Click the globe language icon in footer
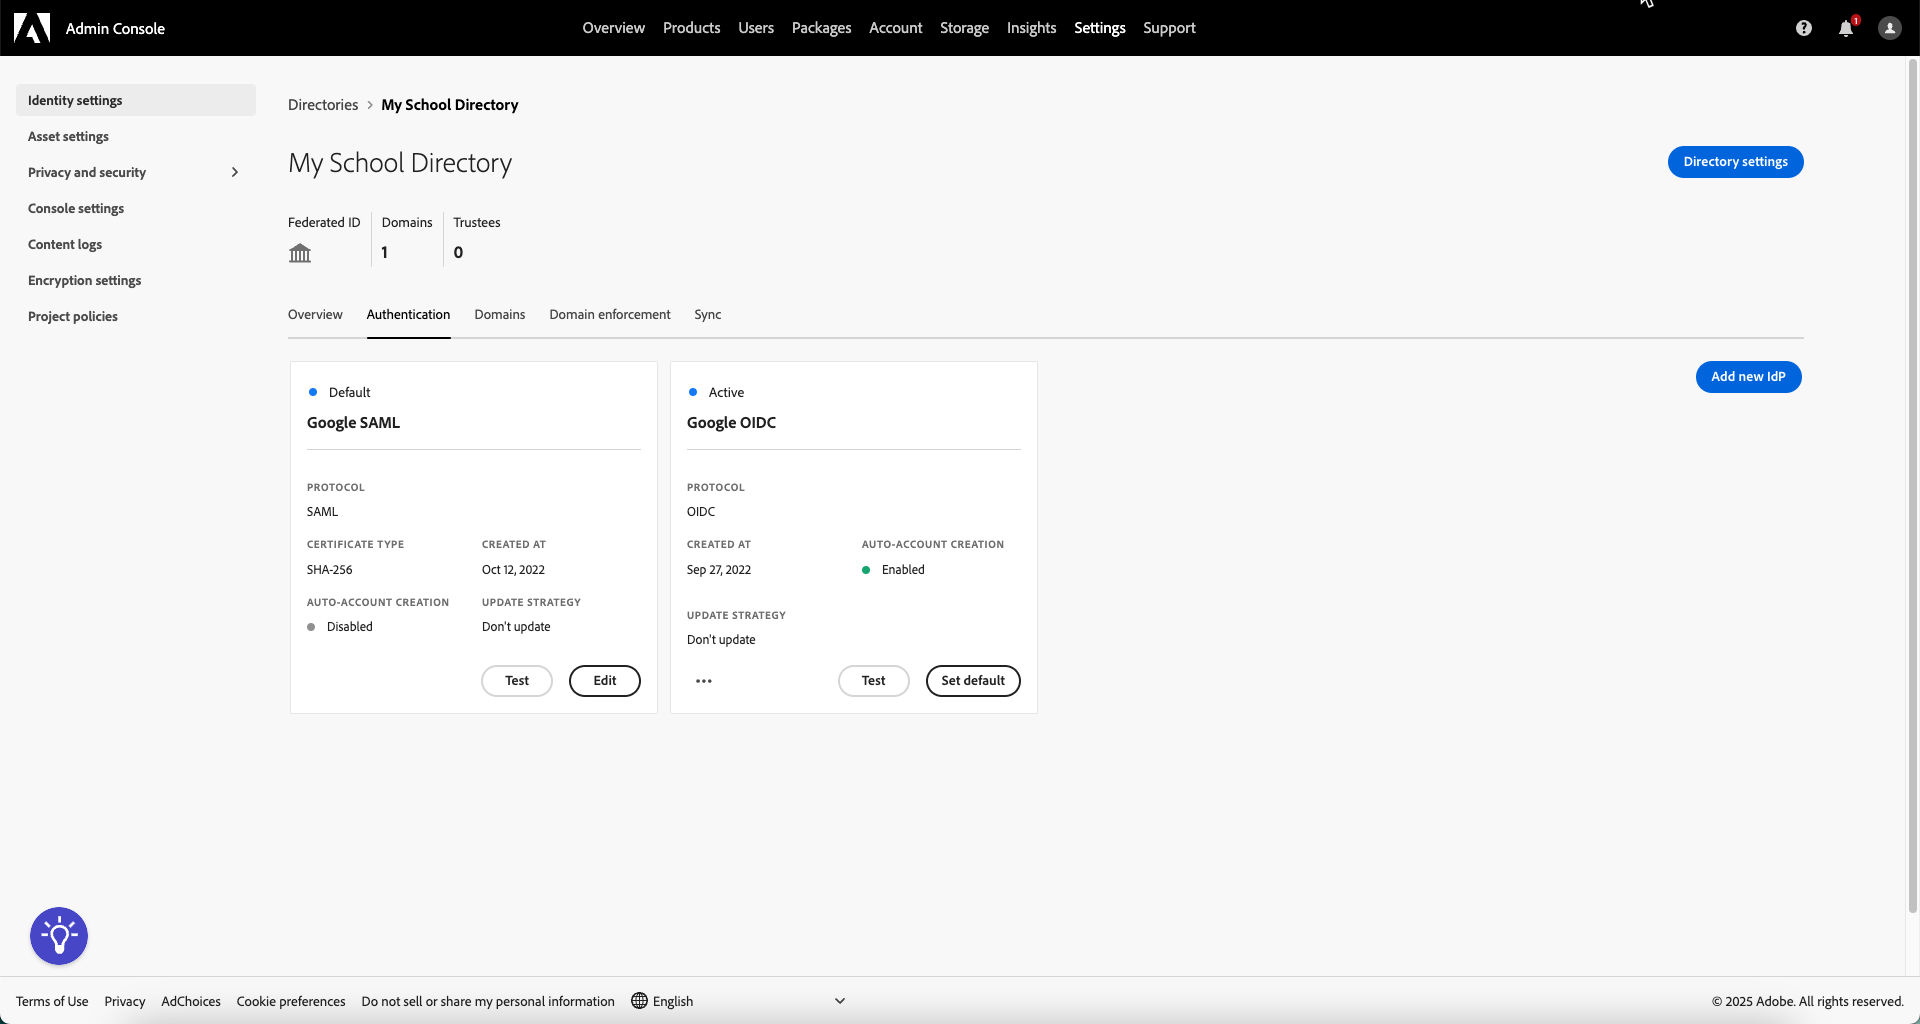 coord(640,1001)
